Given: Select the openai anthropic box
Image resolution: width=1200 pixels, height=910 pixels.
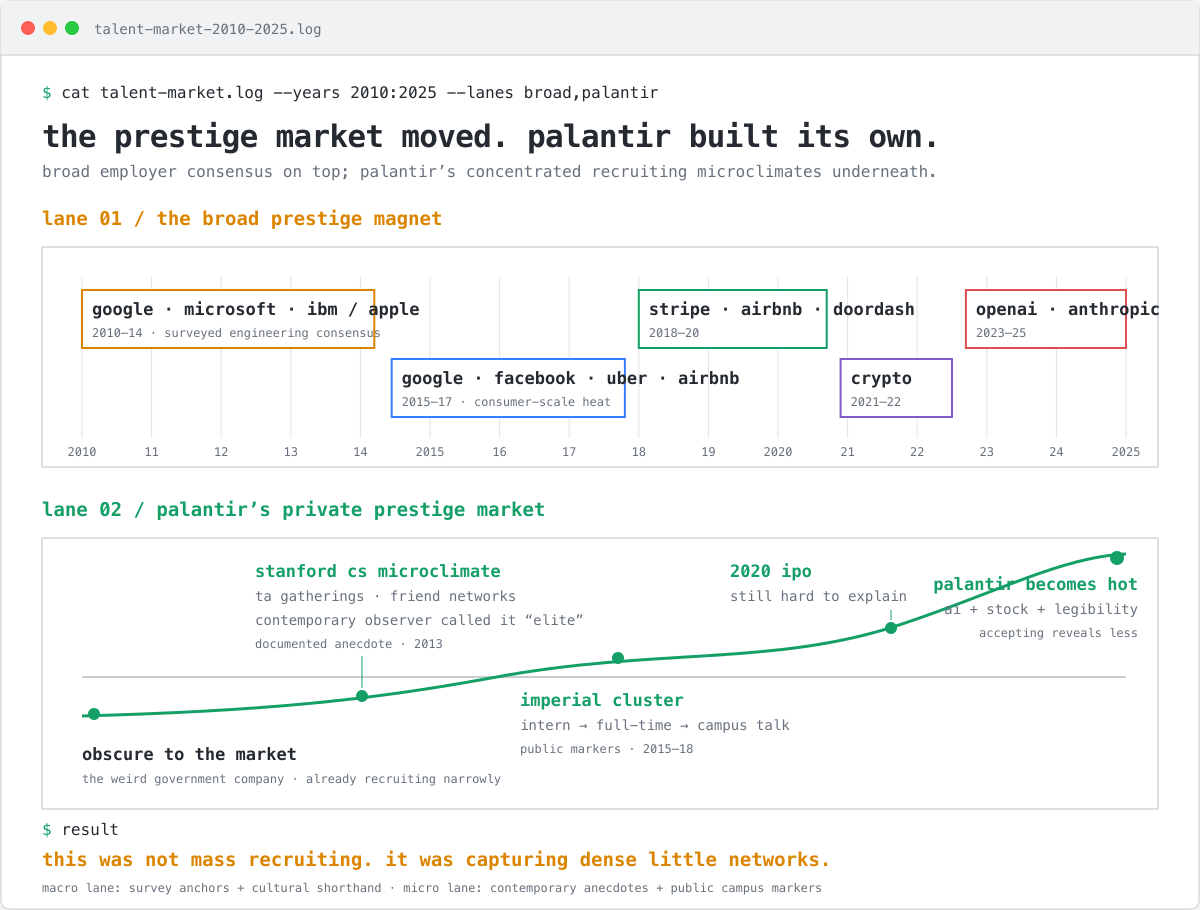Looking at the screenshot, I should click(x=1046, y=319).
